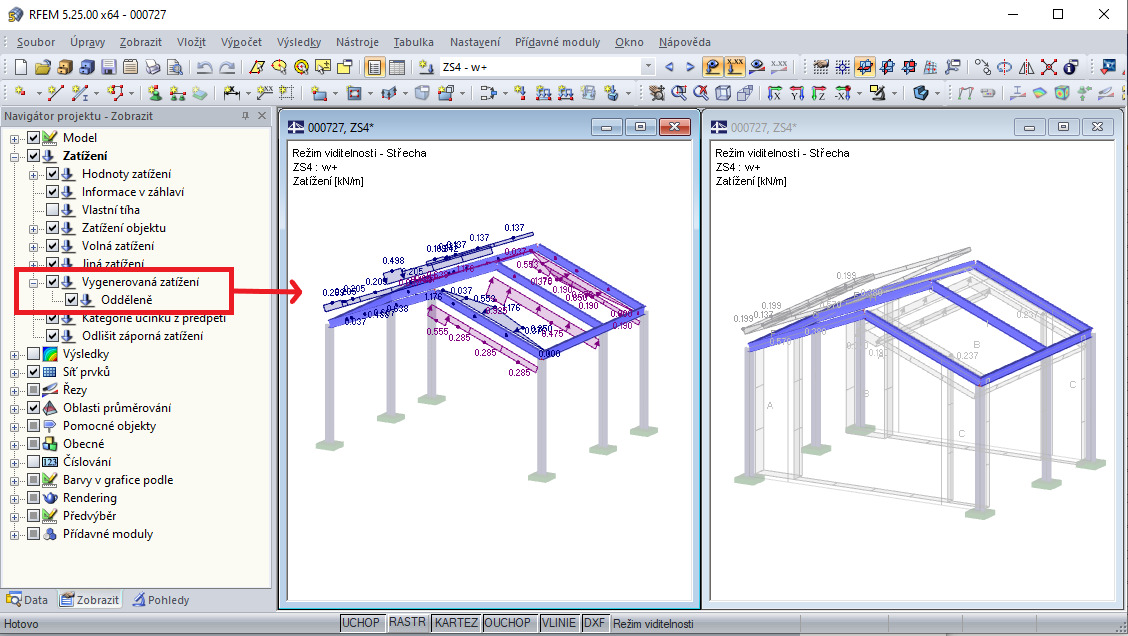View in X direction
The width and height of the screenshot is (1128, 636).
[775, 92]
